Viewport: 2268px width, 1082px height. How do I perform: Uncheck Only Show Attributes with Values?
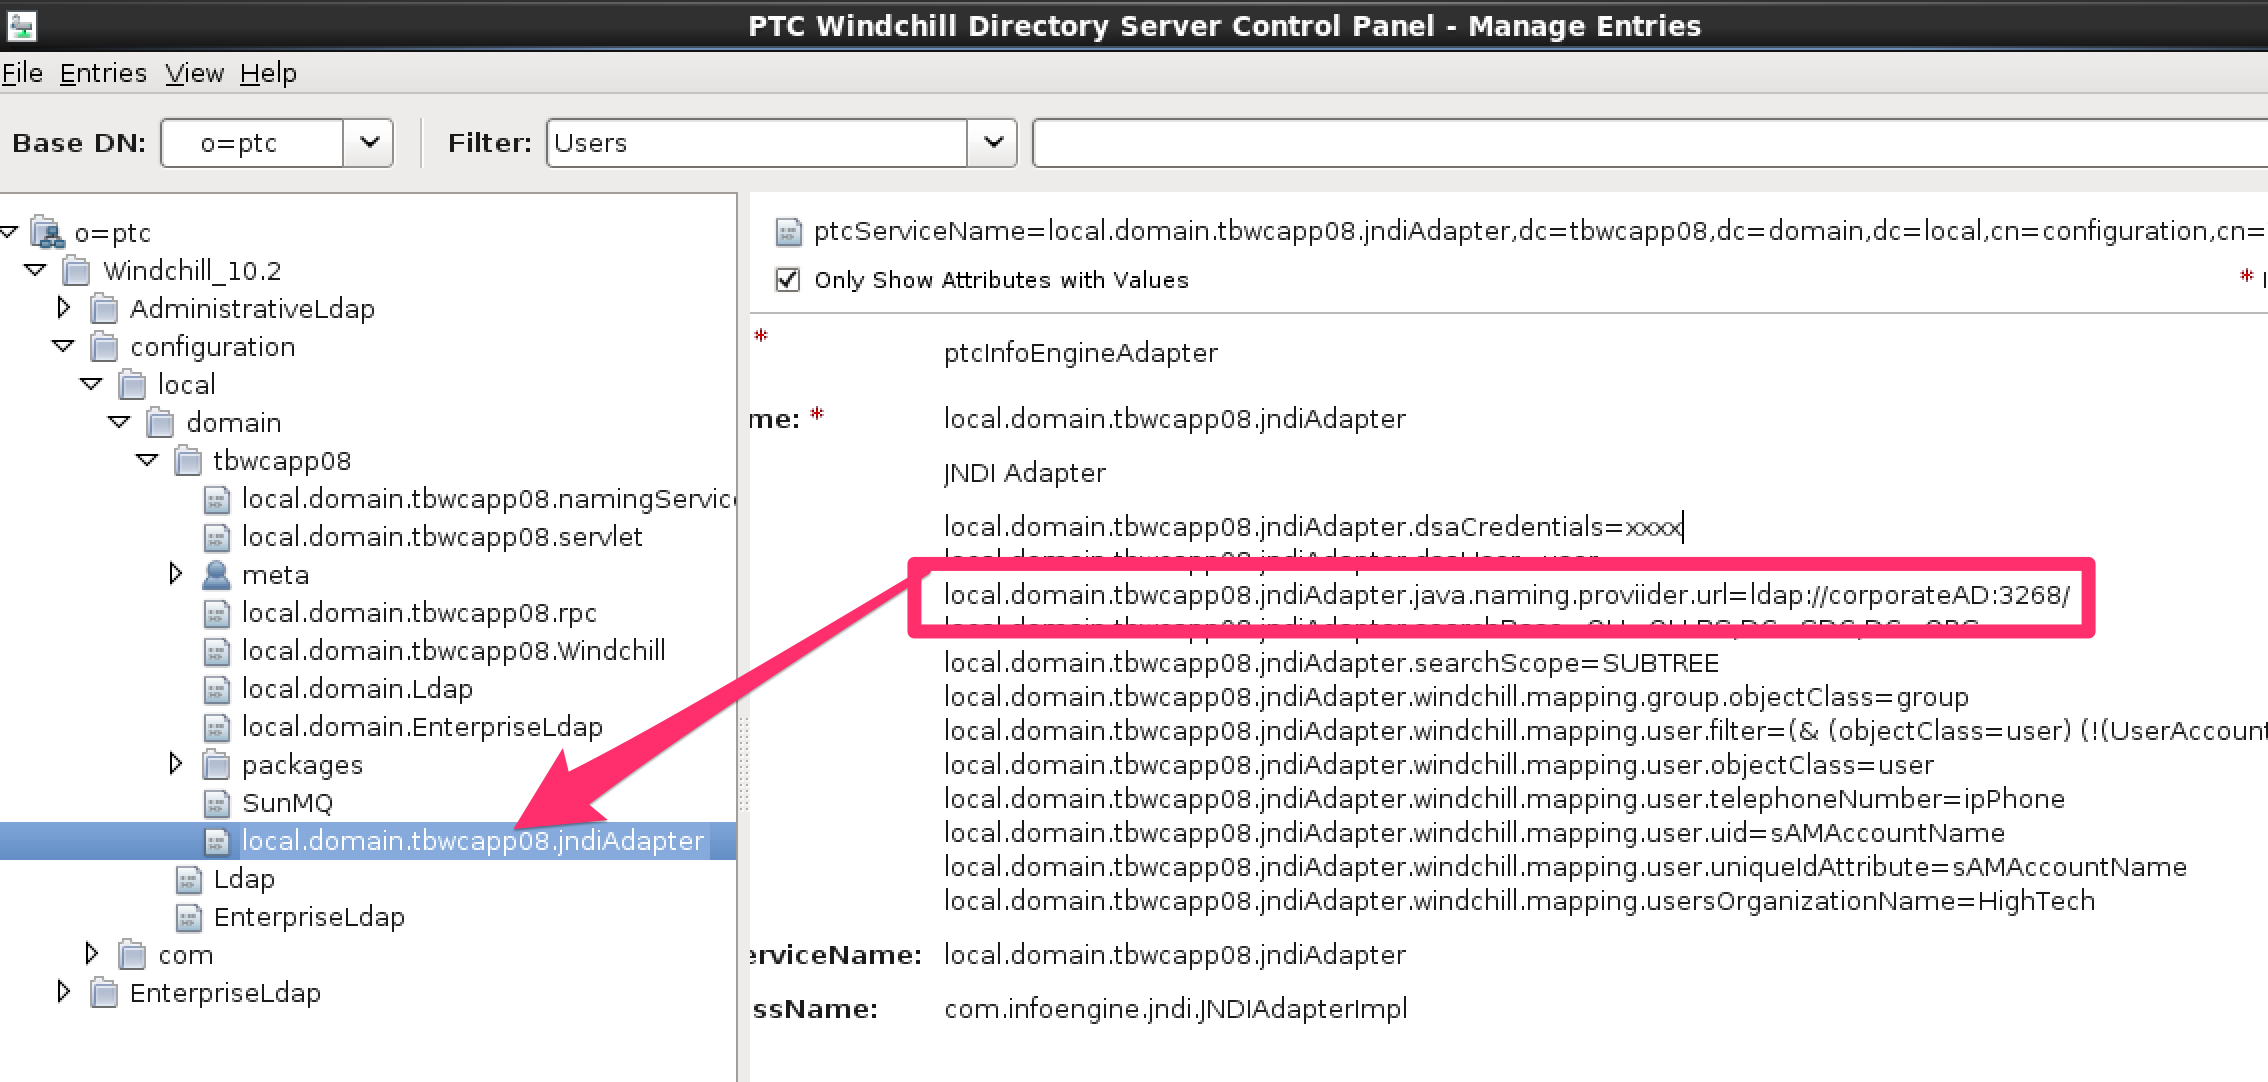(x=788, y=280)
